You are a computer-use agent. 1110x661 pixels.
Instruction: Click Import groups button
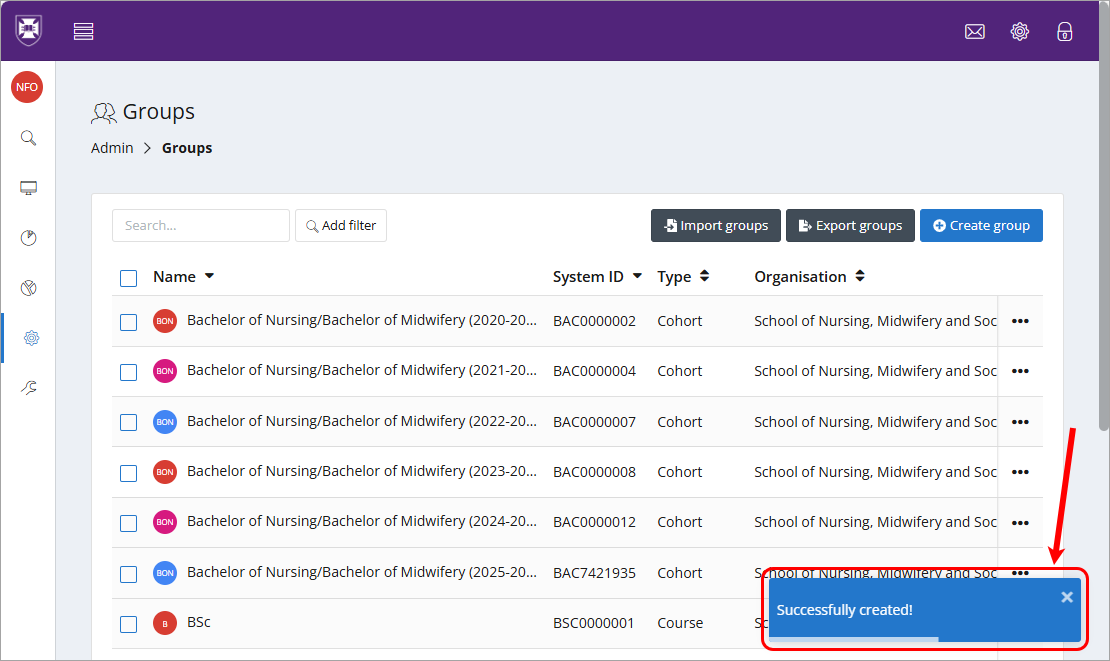tap(715, 226)
